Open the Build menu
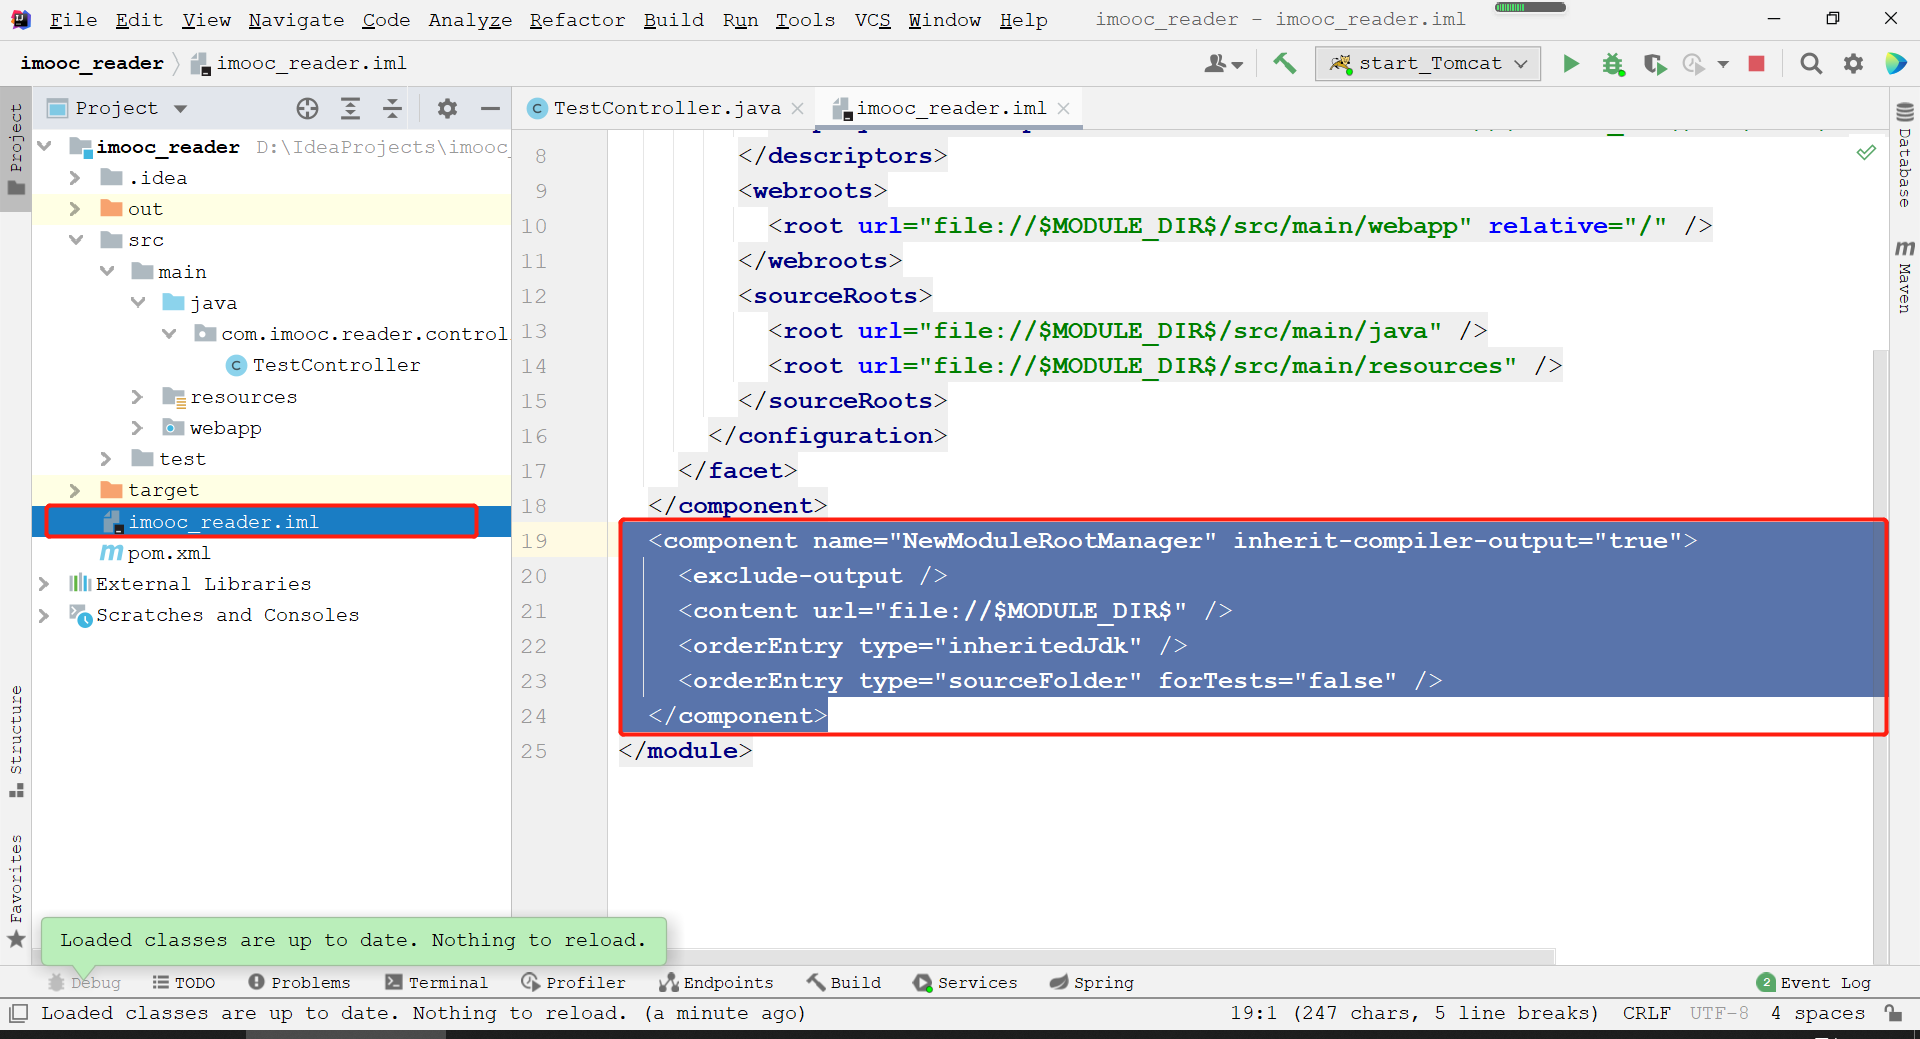The width and height of the screenshot is (1920, 1039). pyautogui.click(x=673, y=20)
